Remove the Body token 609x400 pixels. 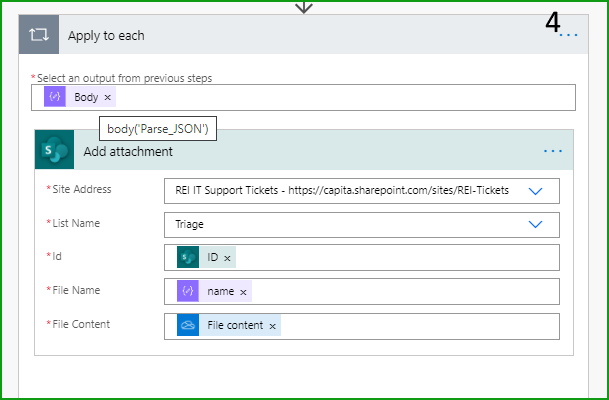108,97
